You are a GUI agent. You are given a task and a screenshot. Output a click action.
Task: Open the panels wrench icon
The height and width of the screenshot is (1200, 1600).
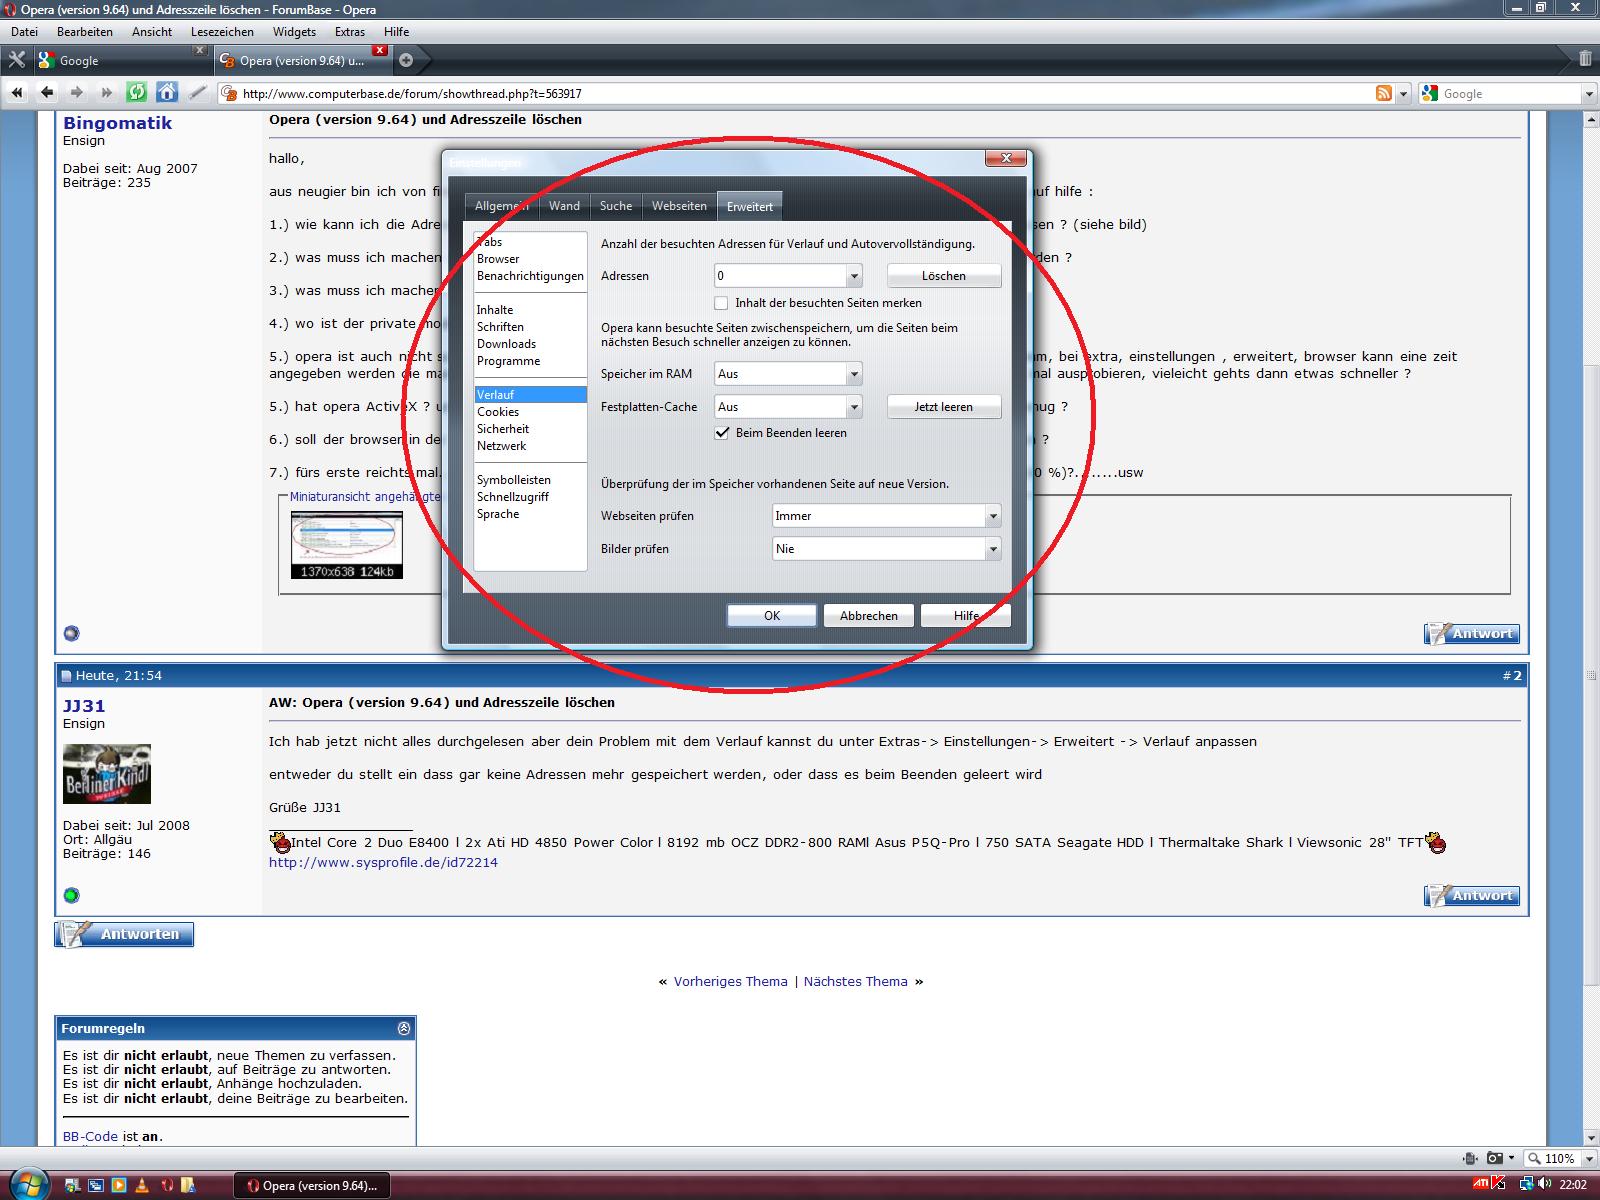[16, 60]
